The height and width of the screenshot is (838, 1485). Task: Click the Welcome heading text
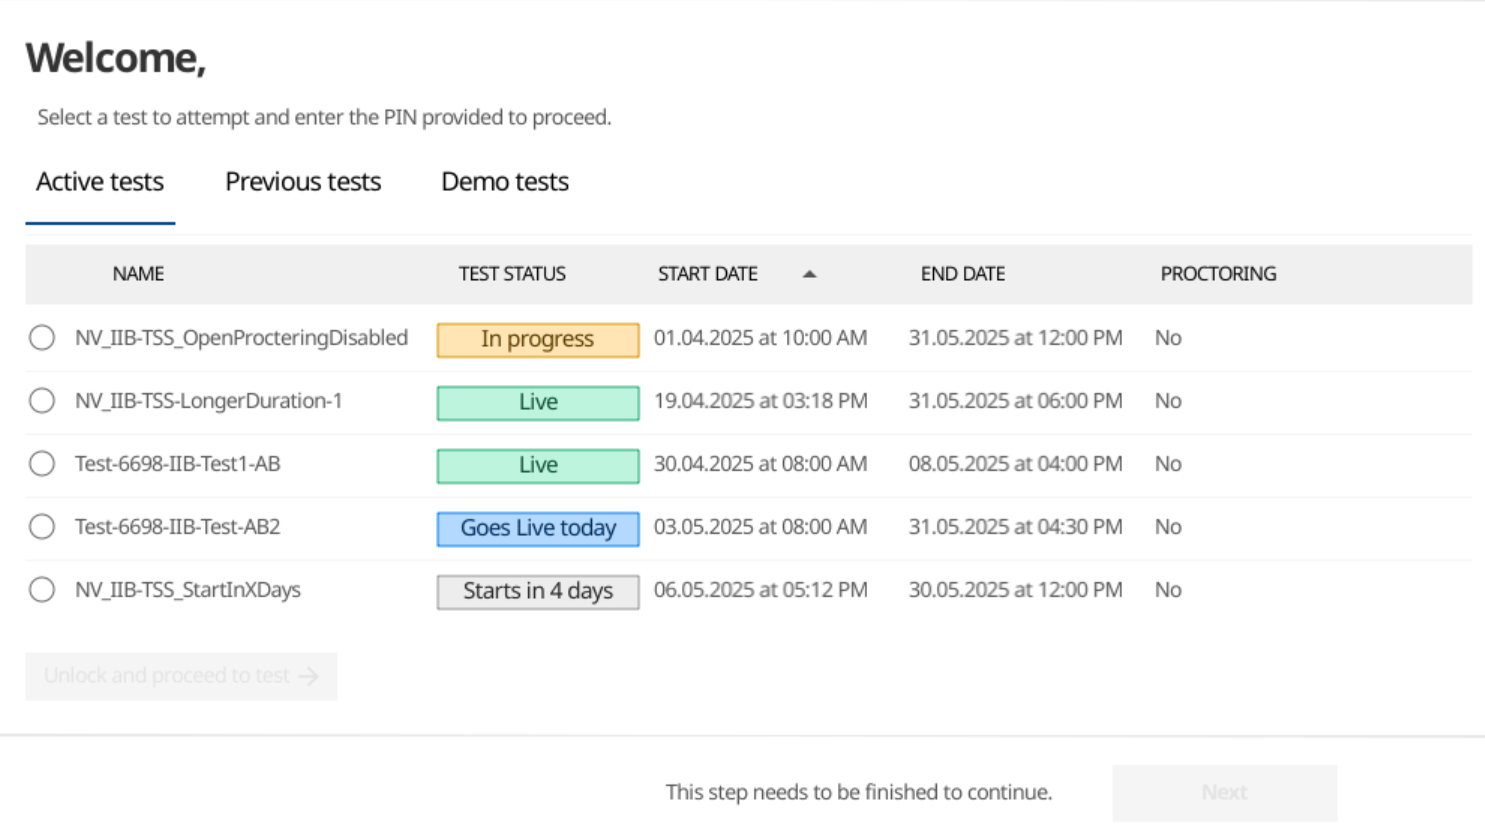click(114, 58)
